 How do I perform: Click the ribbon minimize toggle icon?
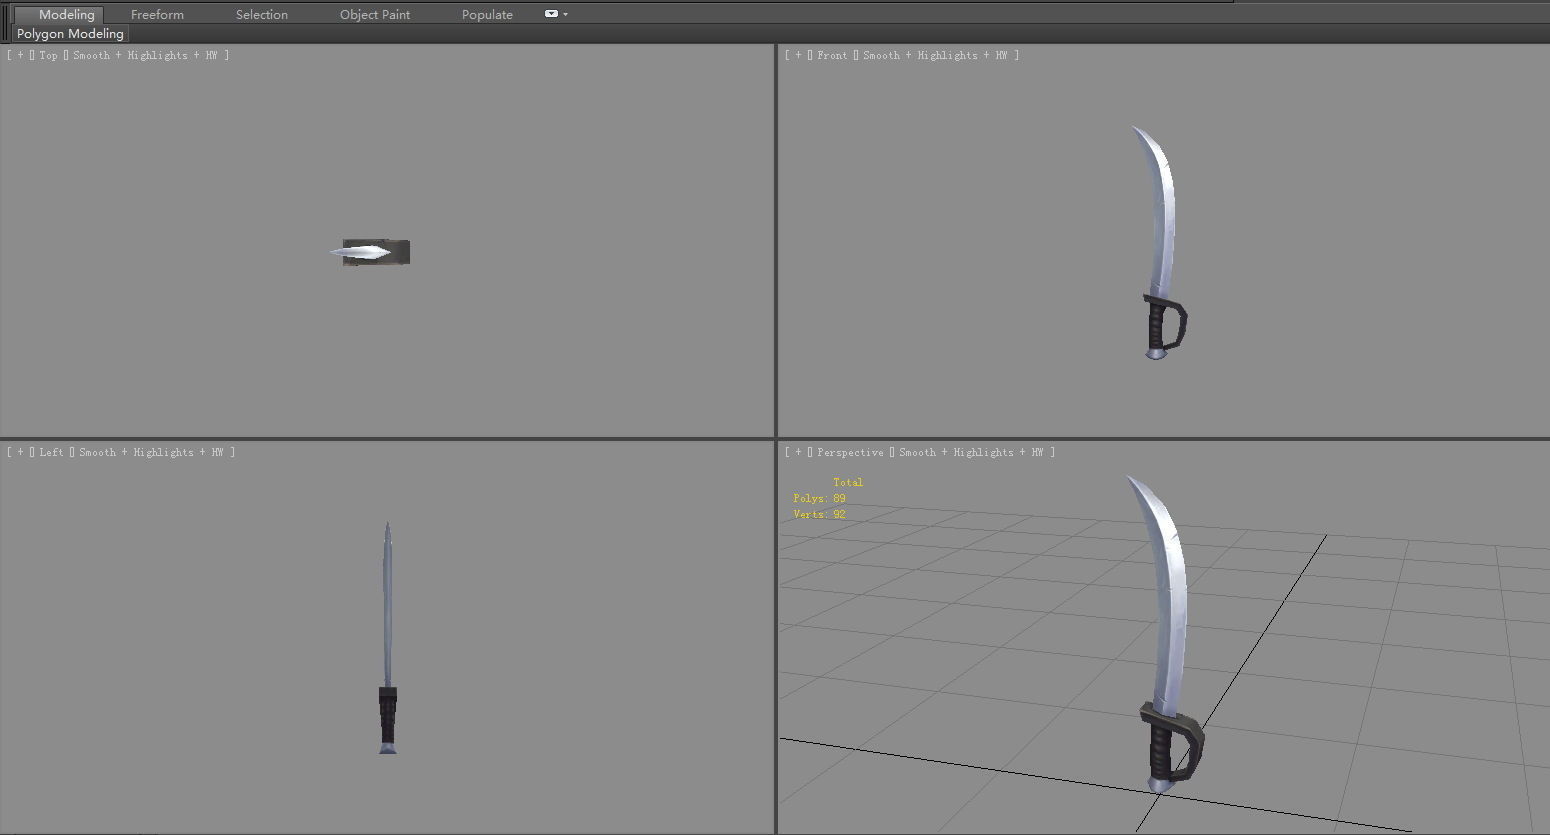[551, 14]
